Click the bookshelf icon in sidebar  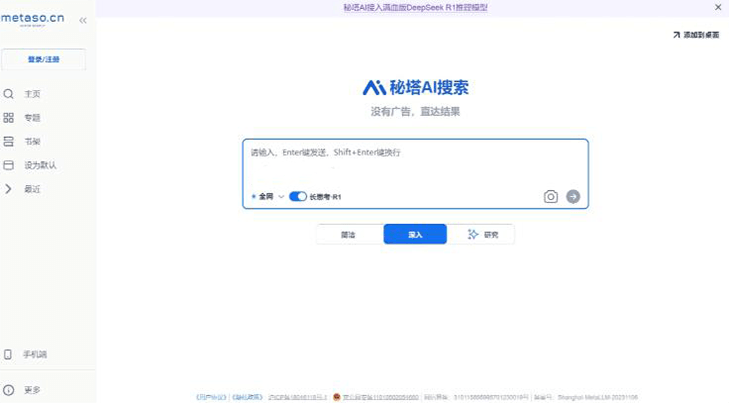(x=8, y=142)
